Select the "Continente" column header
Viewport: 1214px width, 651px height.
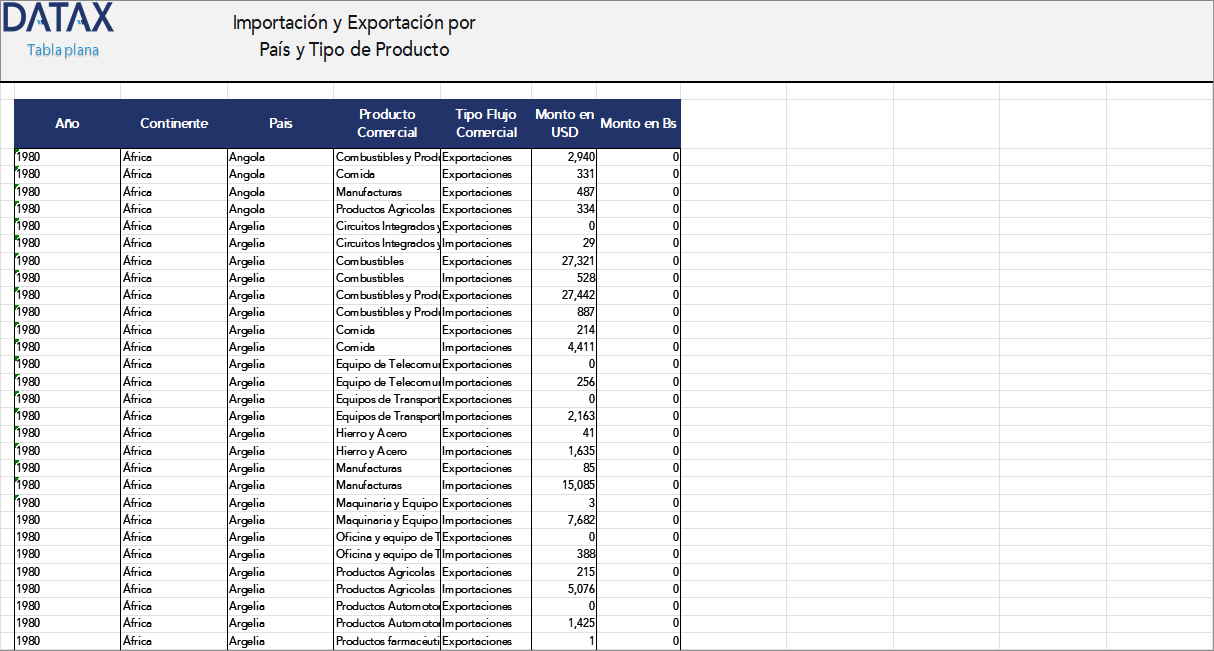(174, 123)
